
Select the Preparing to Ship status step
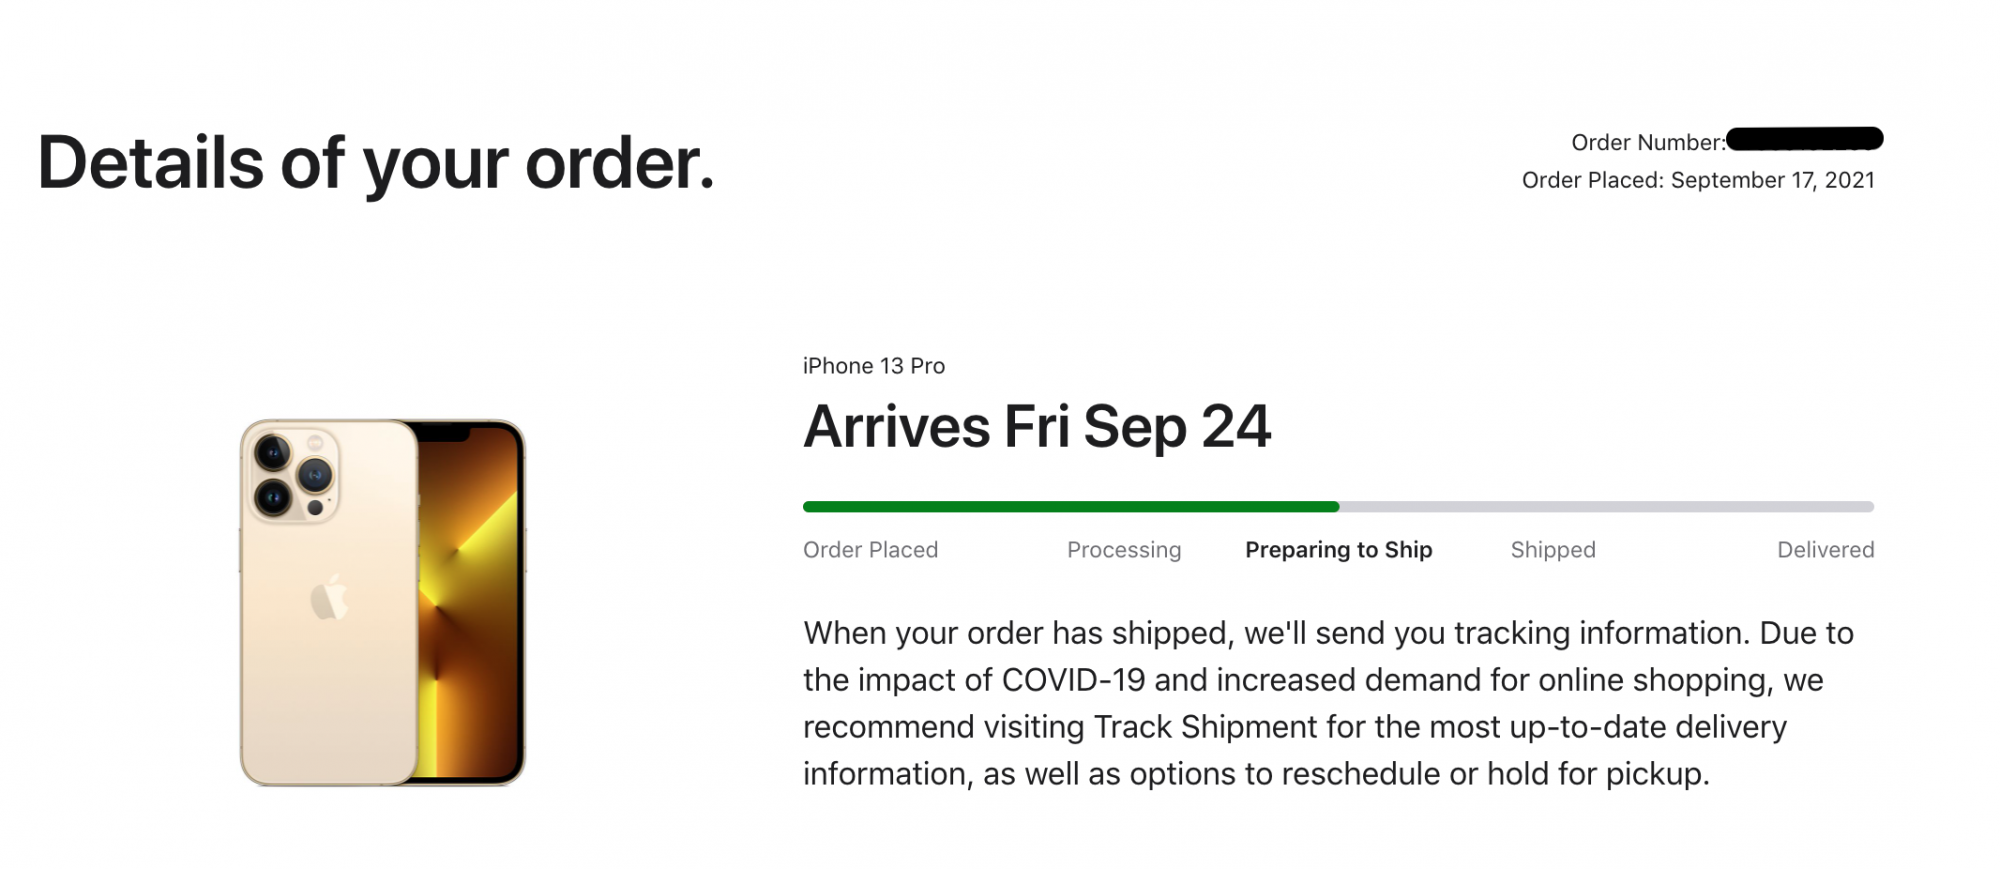[1339, 550]
